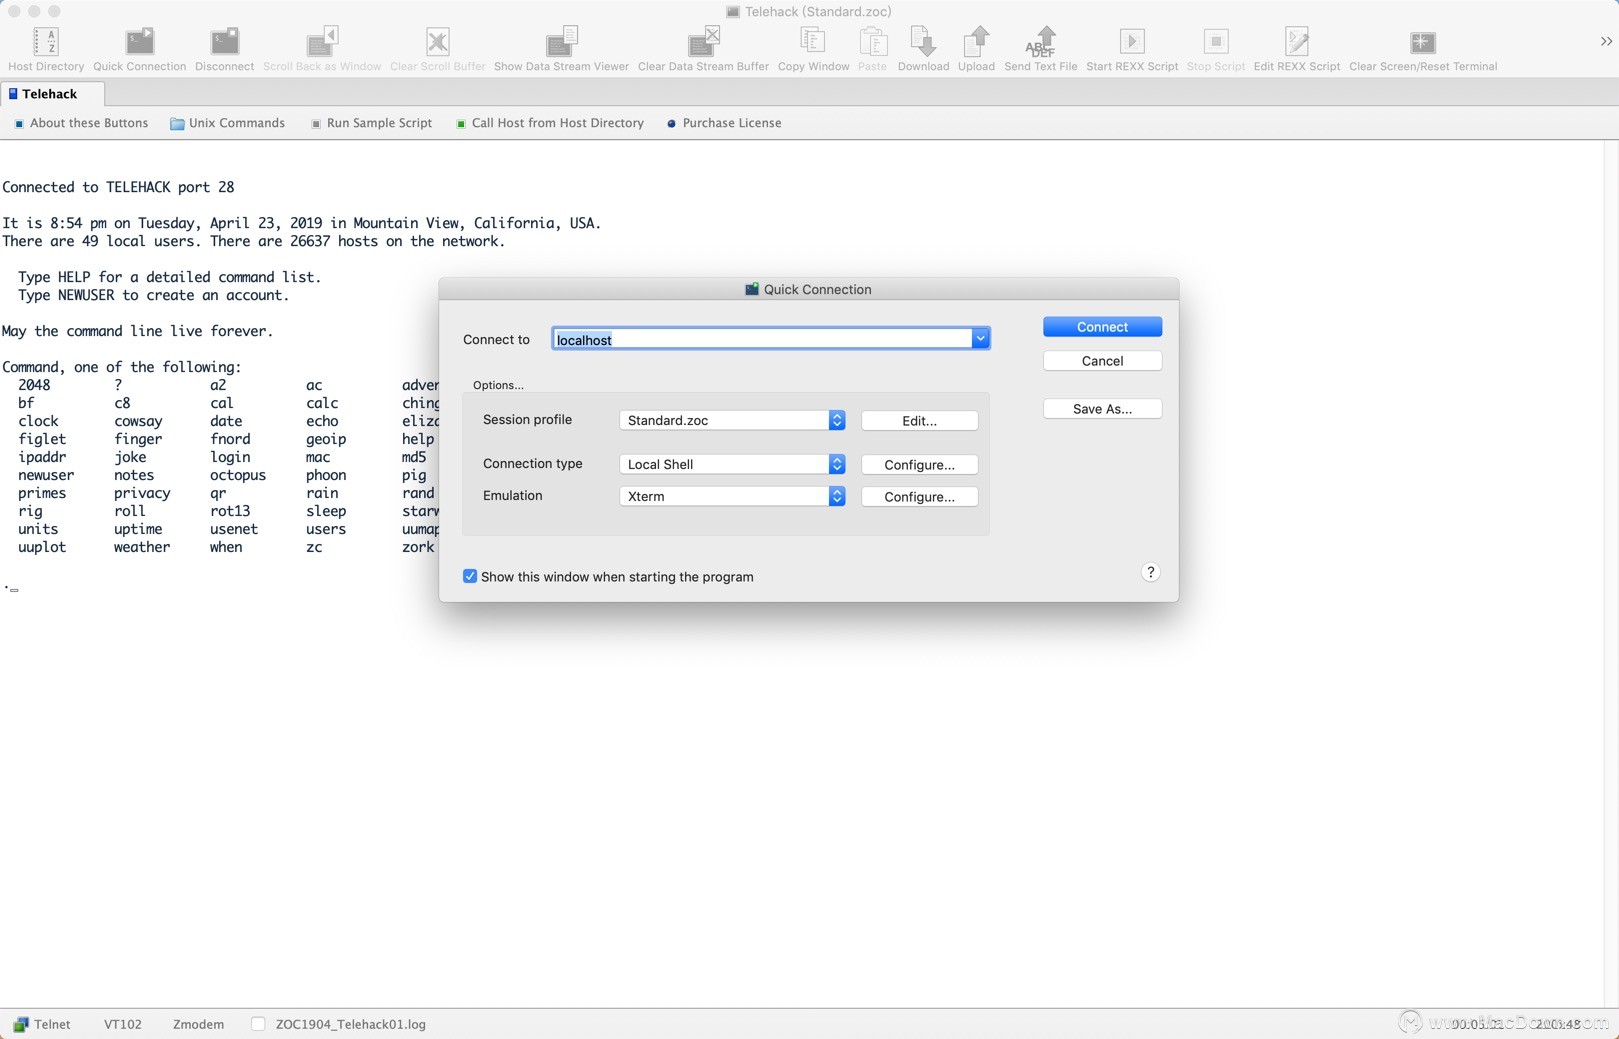Image resolution: width=1619 pixels, height=1039 pixels.
Task: Click the Save As... button
Action: (x=1102, y=409)
